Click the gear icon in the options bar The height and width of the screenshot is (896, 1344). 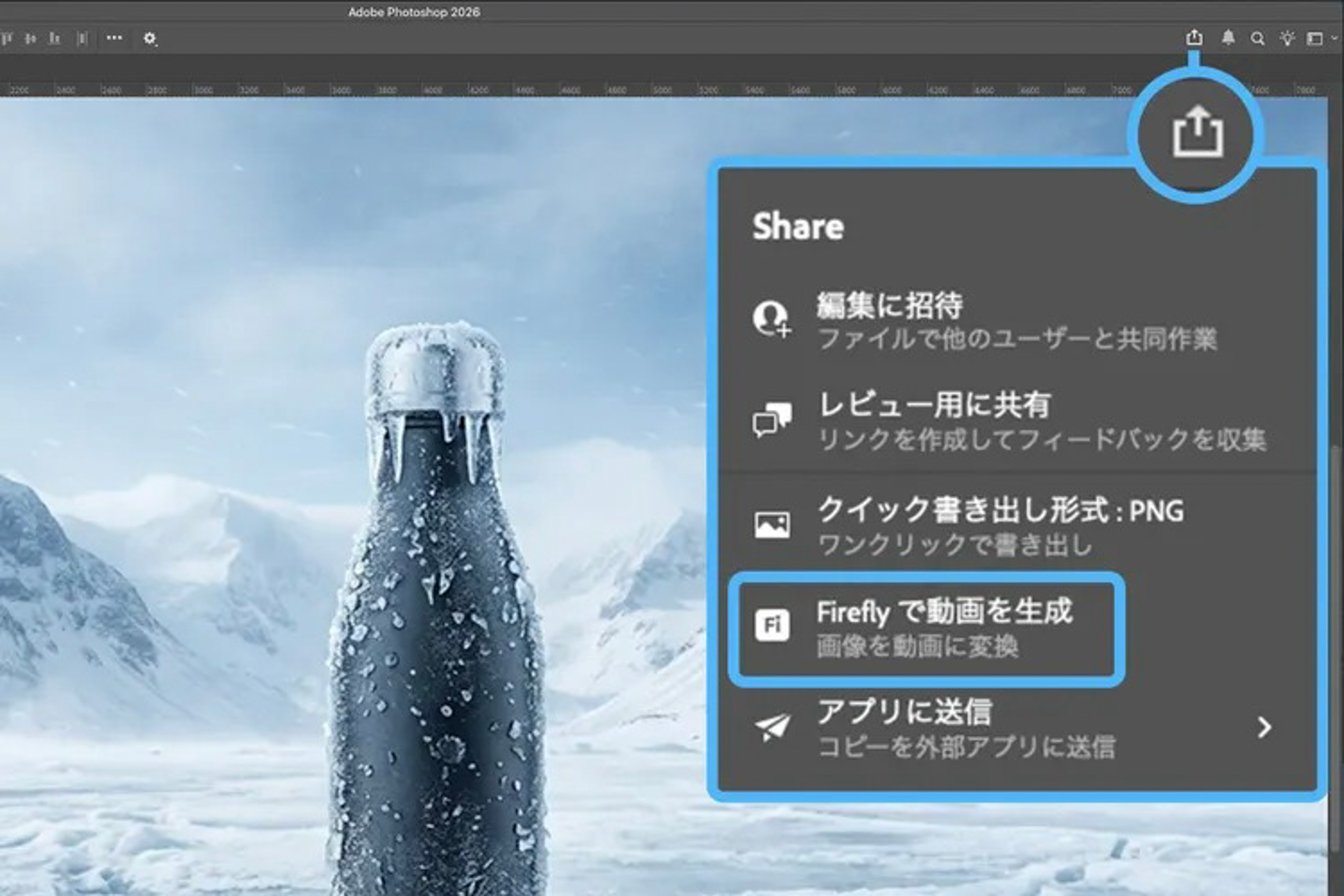click(x=150, y=39)
